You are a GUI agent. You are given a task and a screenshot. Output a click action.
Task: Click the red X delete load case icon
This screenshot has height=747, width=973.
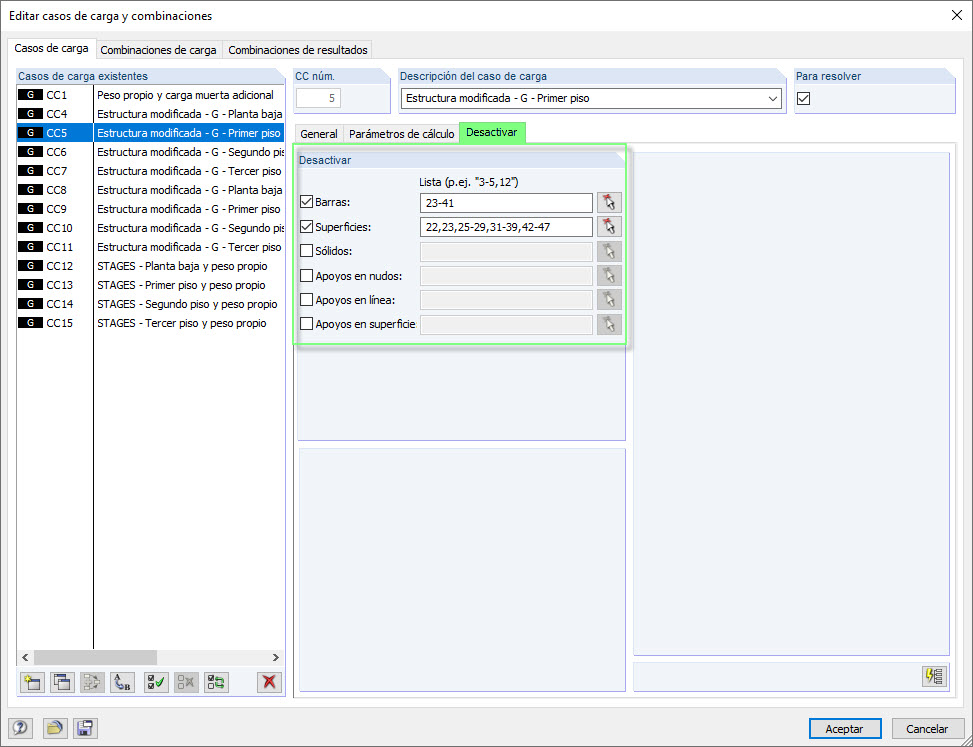pyautogui.click(x=269, y=682)
